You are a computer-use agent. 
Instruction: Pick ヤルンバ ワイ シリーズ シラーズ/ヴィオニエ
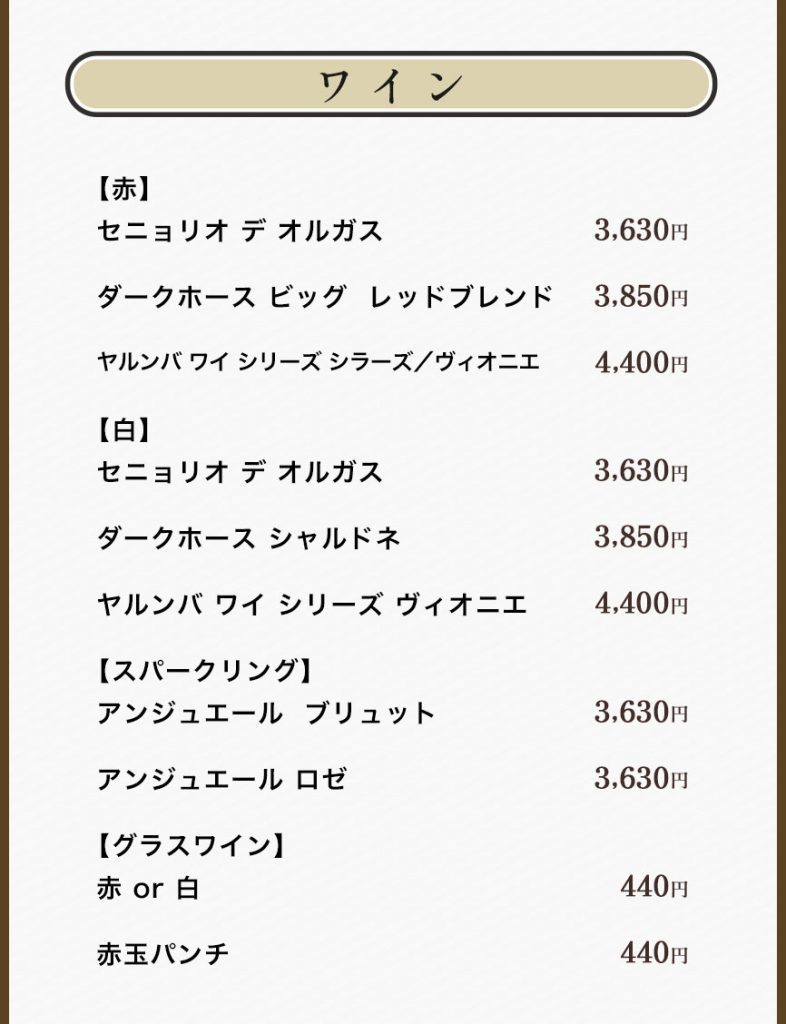pyautogui.click(x=318, y=362)
